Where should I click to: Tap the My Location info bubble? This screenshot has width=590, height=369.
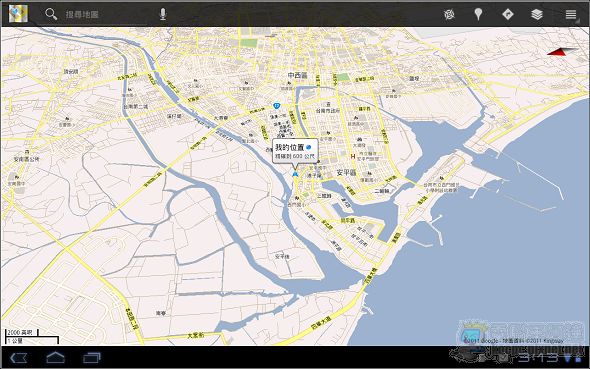[x=295, y=151]
